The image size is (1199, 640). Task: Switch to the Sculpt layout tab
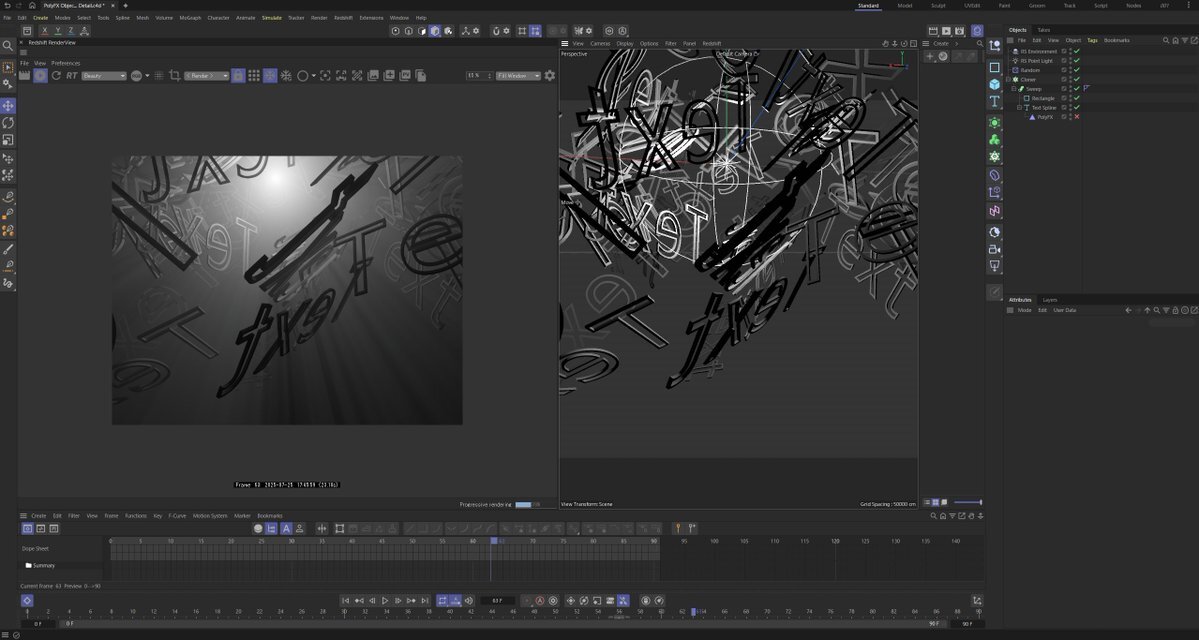(937, 5)
